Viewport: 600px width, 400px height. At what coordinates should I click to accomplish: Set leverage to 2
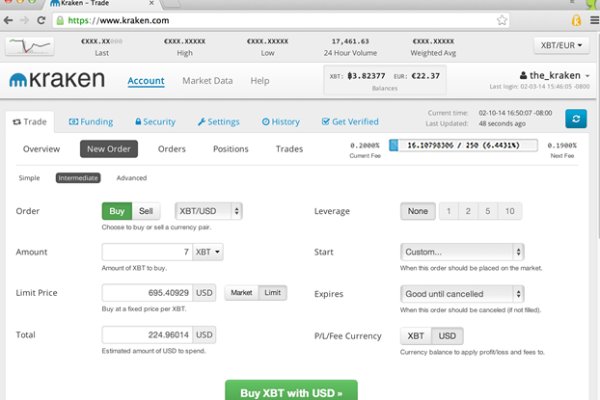click(x=468, y=211)
